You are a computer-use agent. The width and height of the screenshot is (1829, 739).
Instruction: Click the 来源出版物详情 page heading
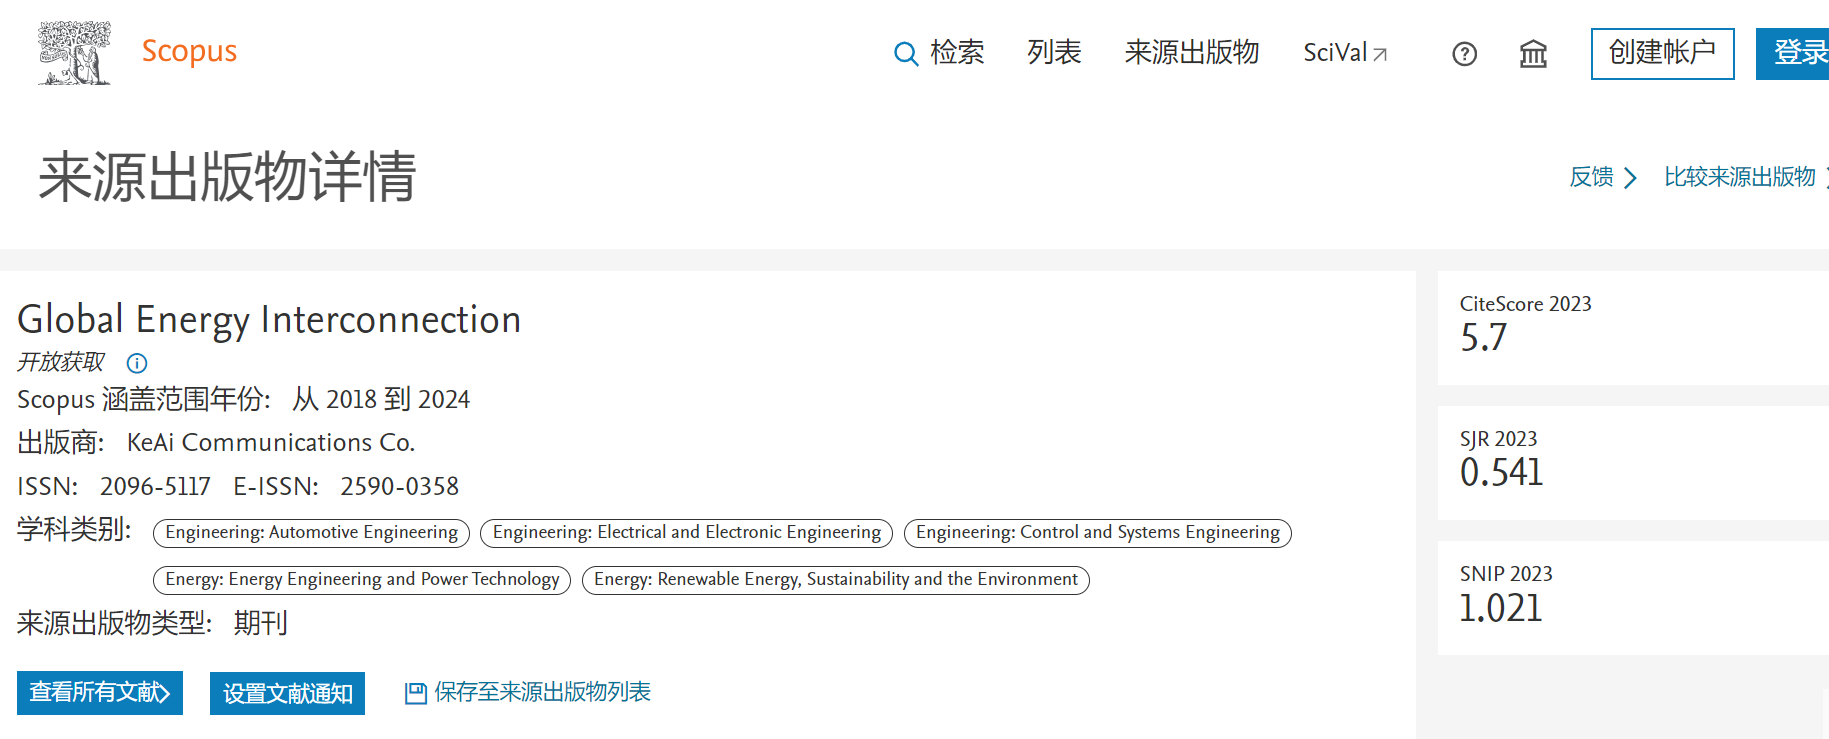tap(227, 177)
